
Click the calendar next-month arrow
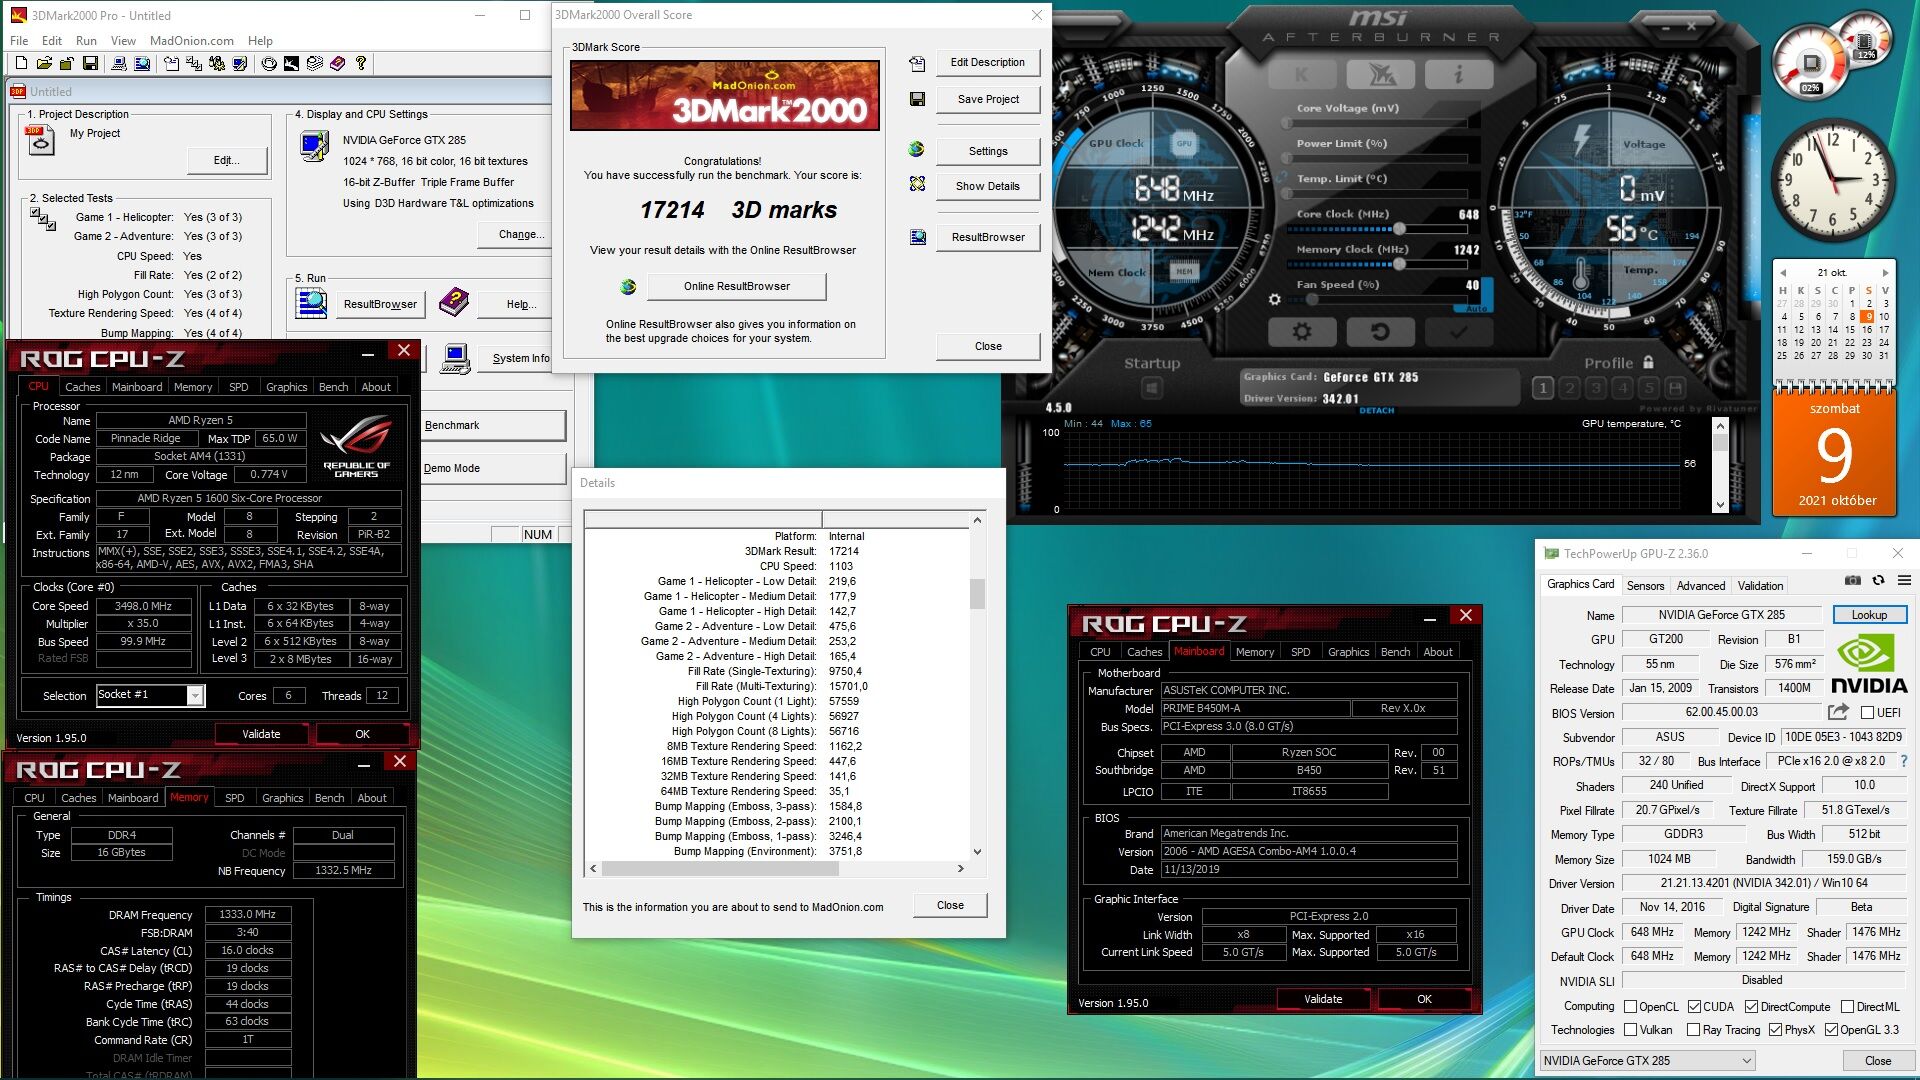tap(1885, 272)
